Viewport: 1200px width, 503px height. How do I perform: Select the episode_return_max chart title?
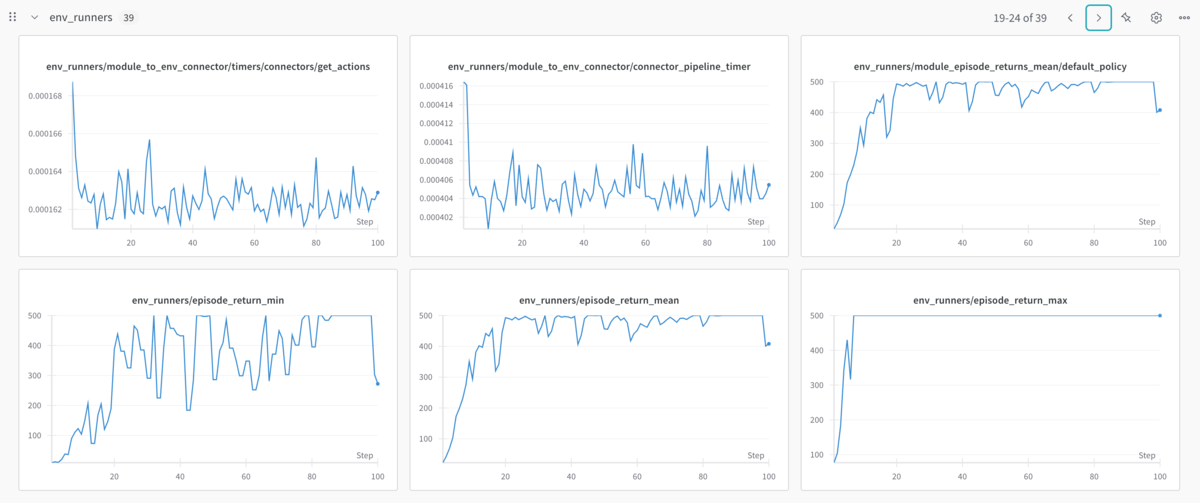[990, 299]
